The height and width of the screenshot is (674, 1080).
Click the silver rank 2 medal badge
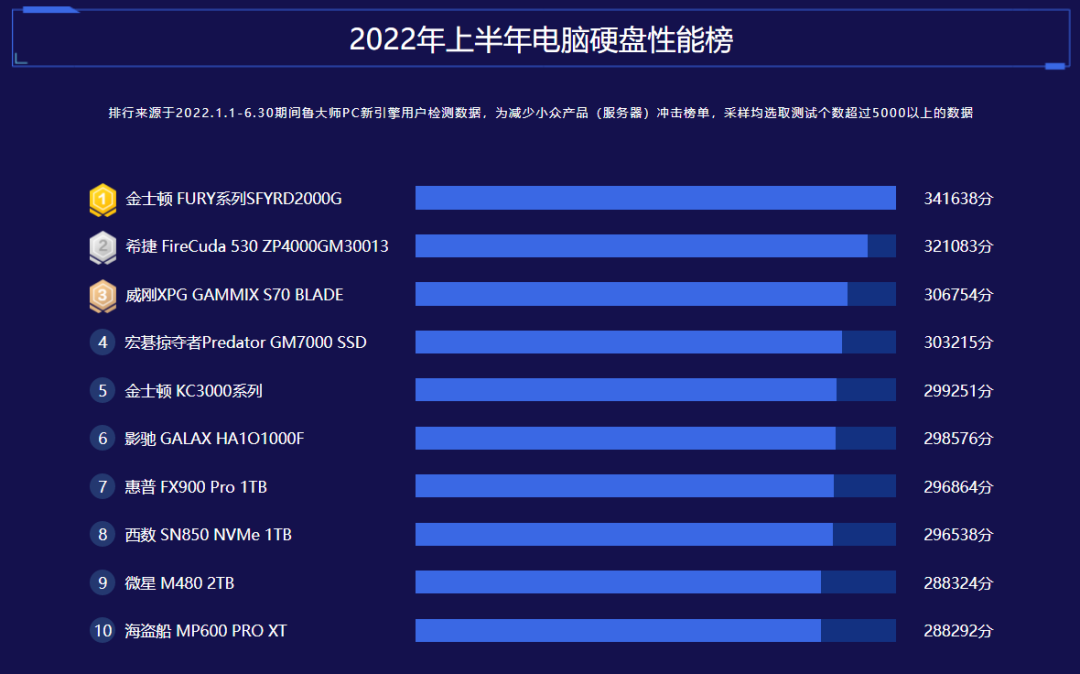[x=103, y=247]
